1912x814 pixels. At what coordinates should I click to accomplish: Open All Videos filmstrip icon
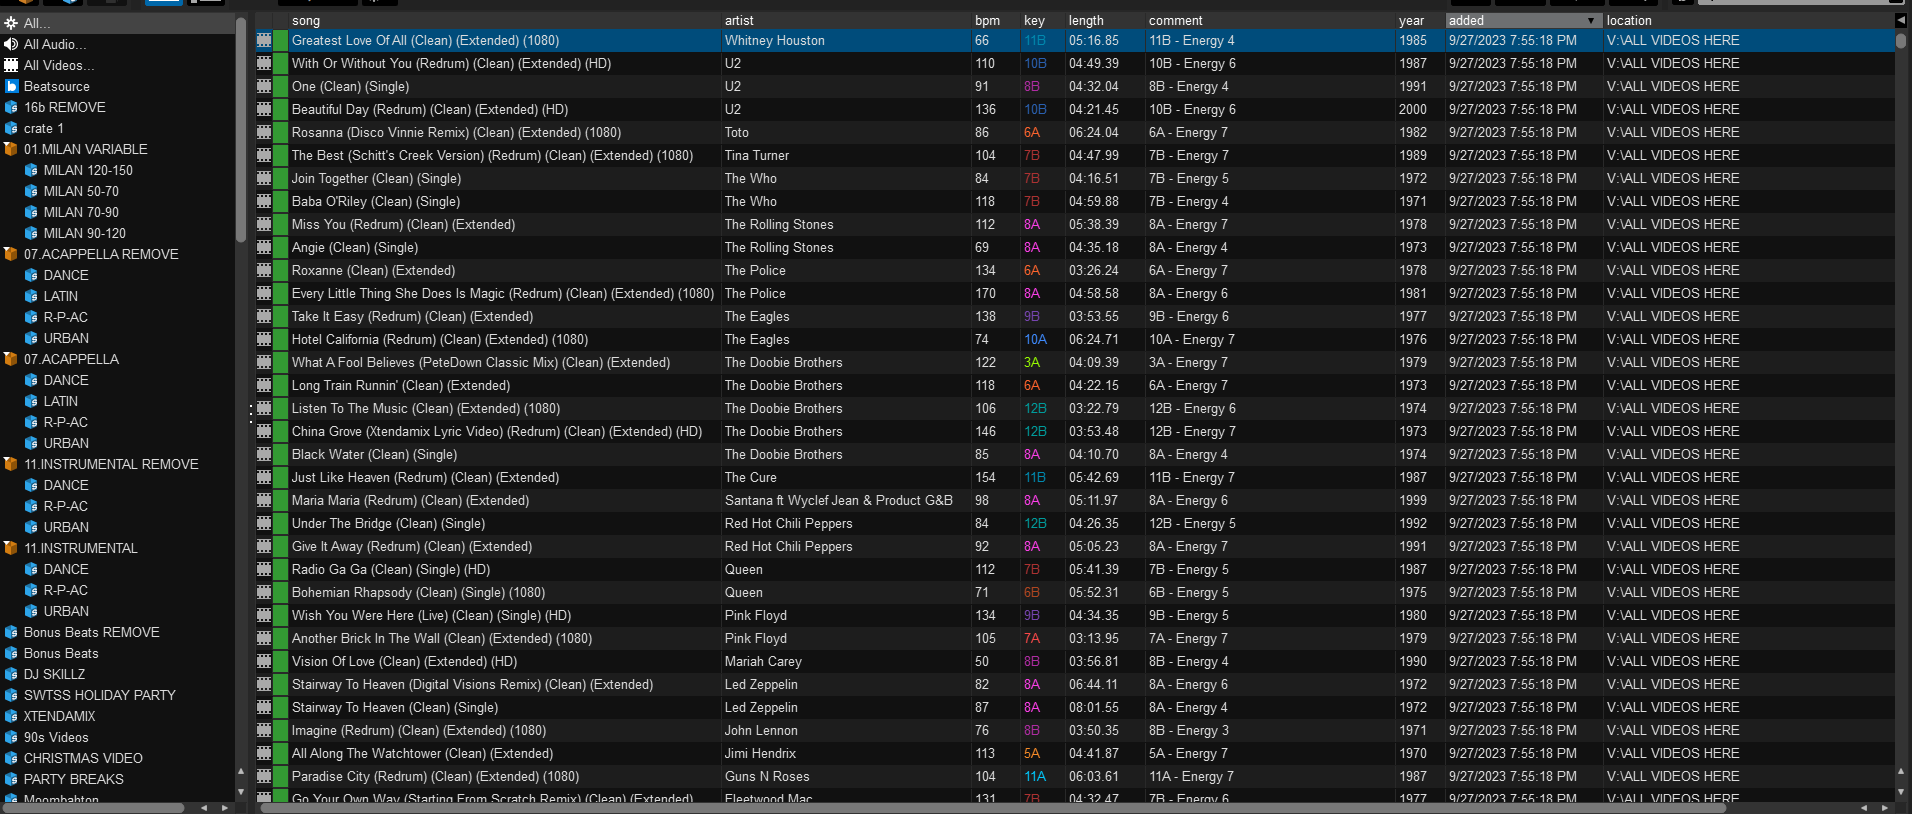coord(11,65)
